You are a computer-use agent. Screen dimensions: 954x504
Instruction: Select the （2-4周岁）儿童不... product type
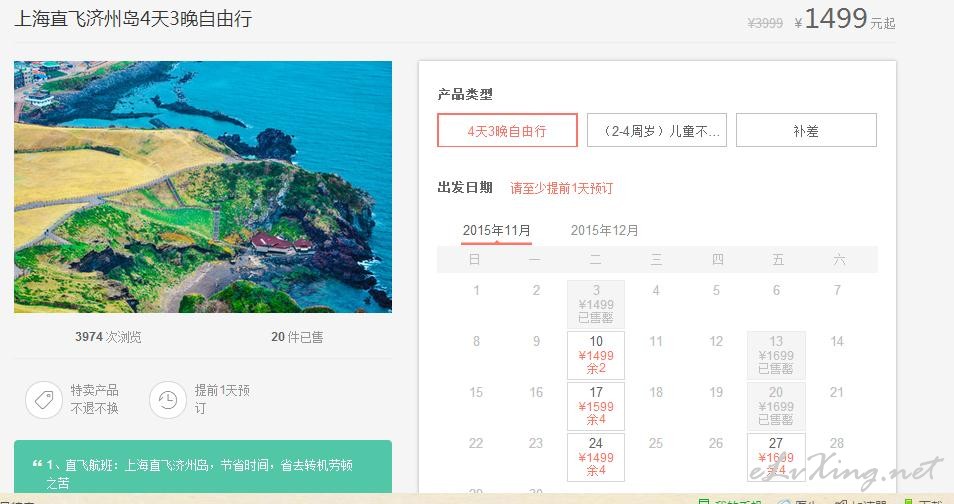click(x=656, y=130)
